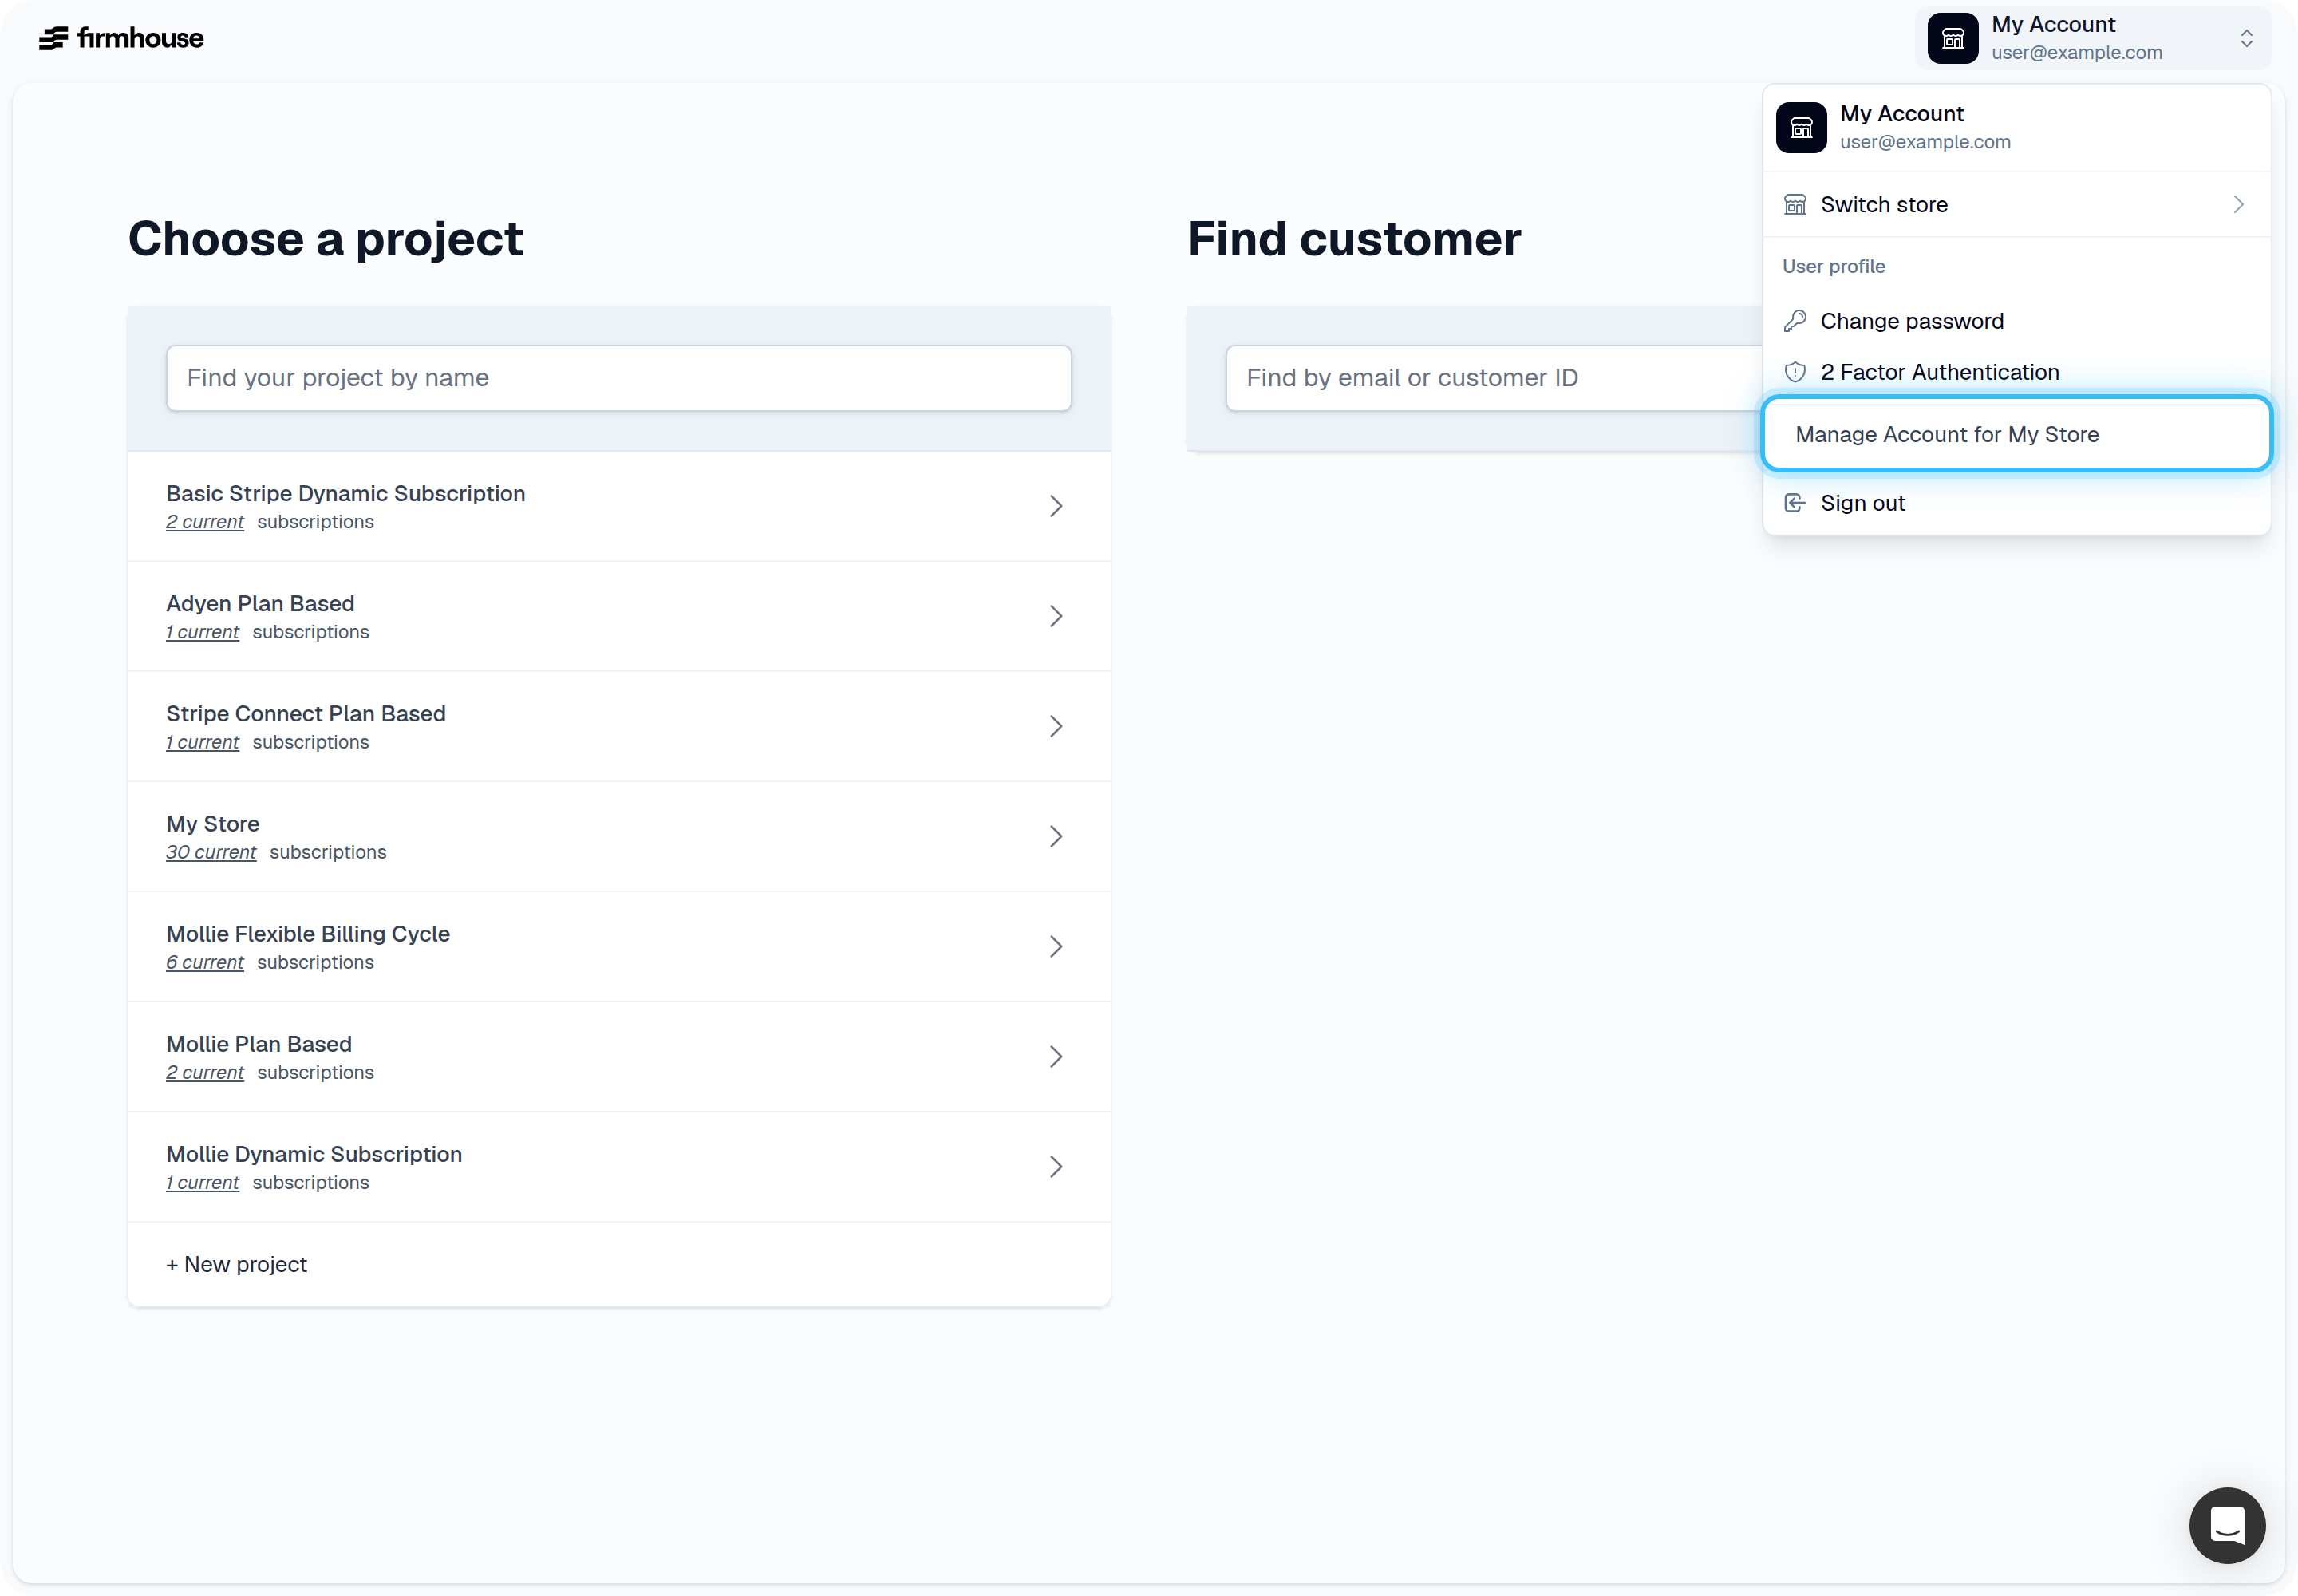Click the sign out arrow icon
Viewport: 2298px width, 1596px height.
click(1795, 503)
